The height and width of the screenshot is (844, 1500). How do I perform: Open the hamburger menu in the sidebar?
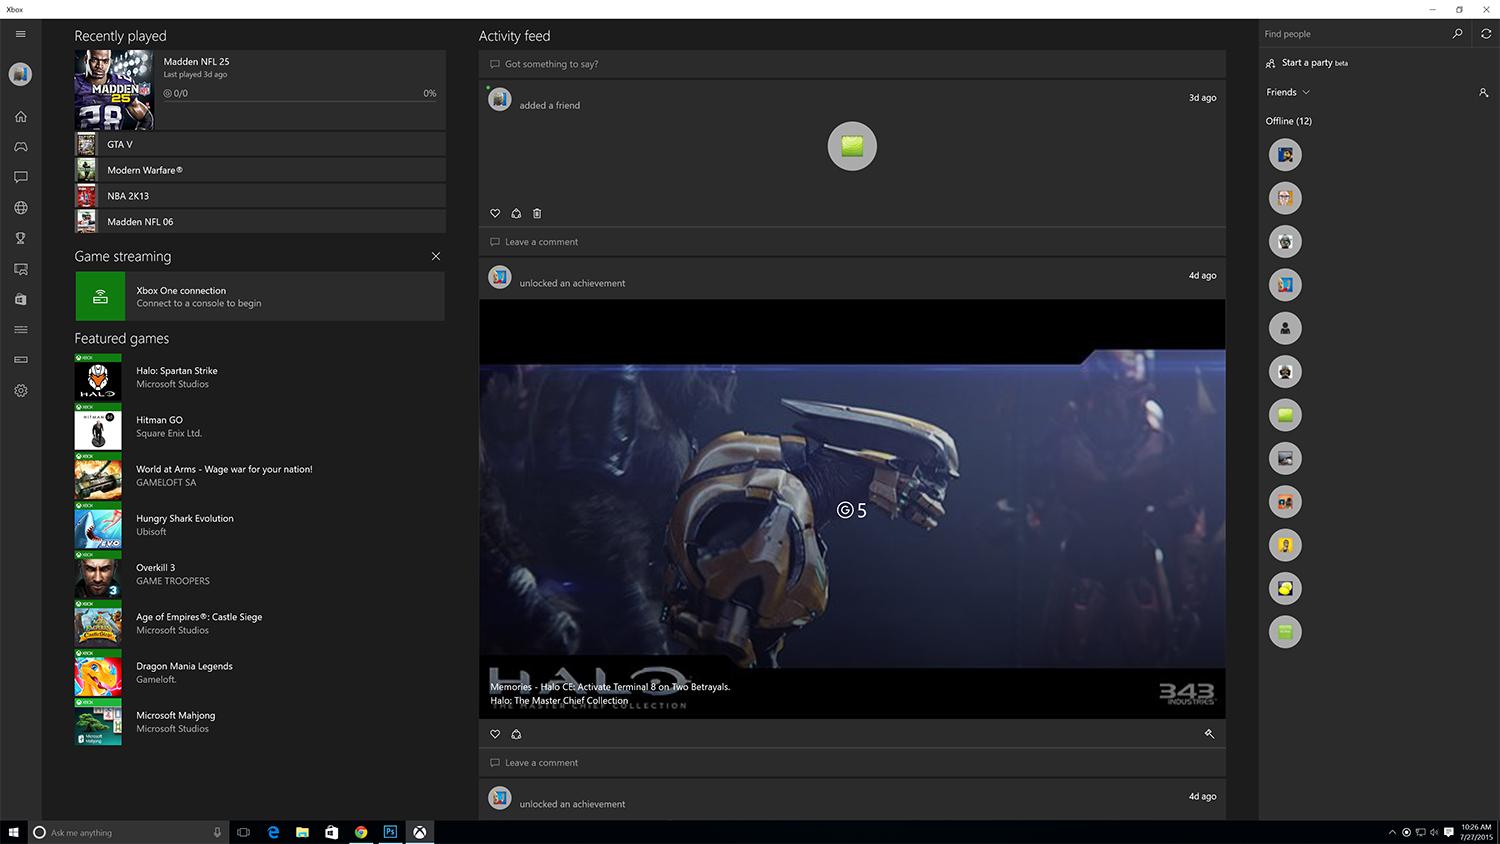[20, 34]
